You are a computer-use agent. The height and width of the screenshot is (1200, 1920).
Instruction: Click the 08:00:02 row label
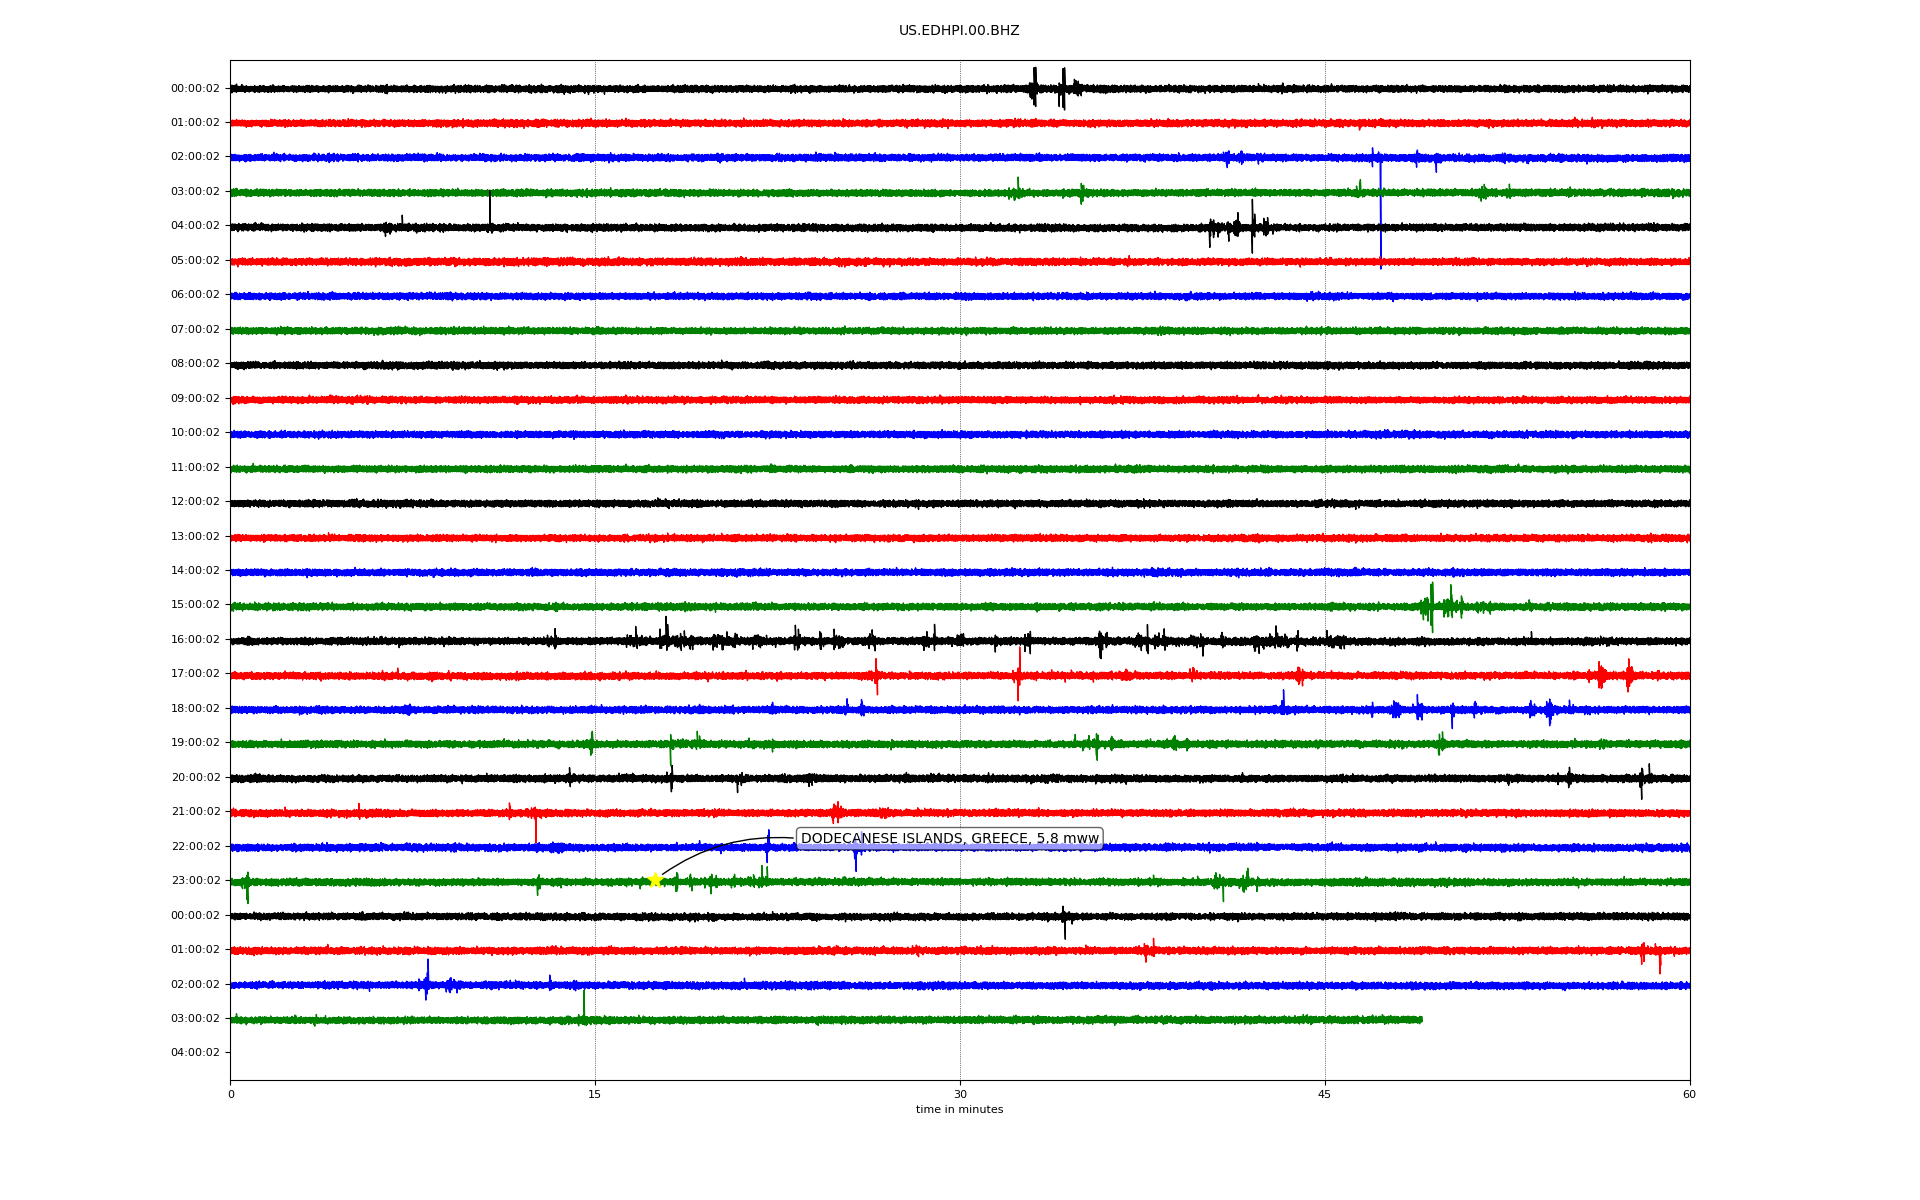click(x=195, y=364)
